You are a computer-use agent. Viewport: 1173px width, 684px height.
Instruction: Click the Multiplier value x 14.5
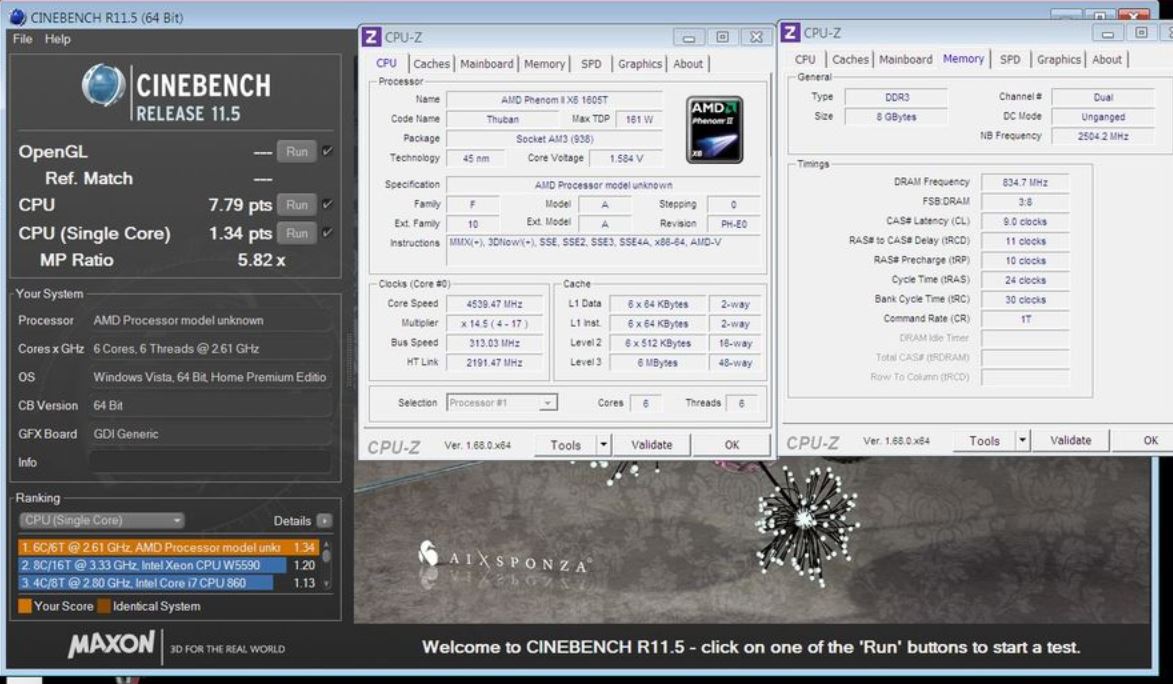pyautogui.click(x=494, y=323)
